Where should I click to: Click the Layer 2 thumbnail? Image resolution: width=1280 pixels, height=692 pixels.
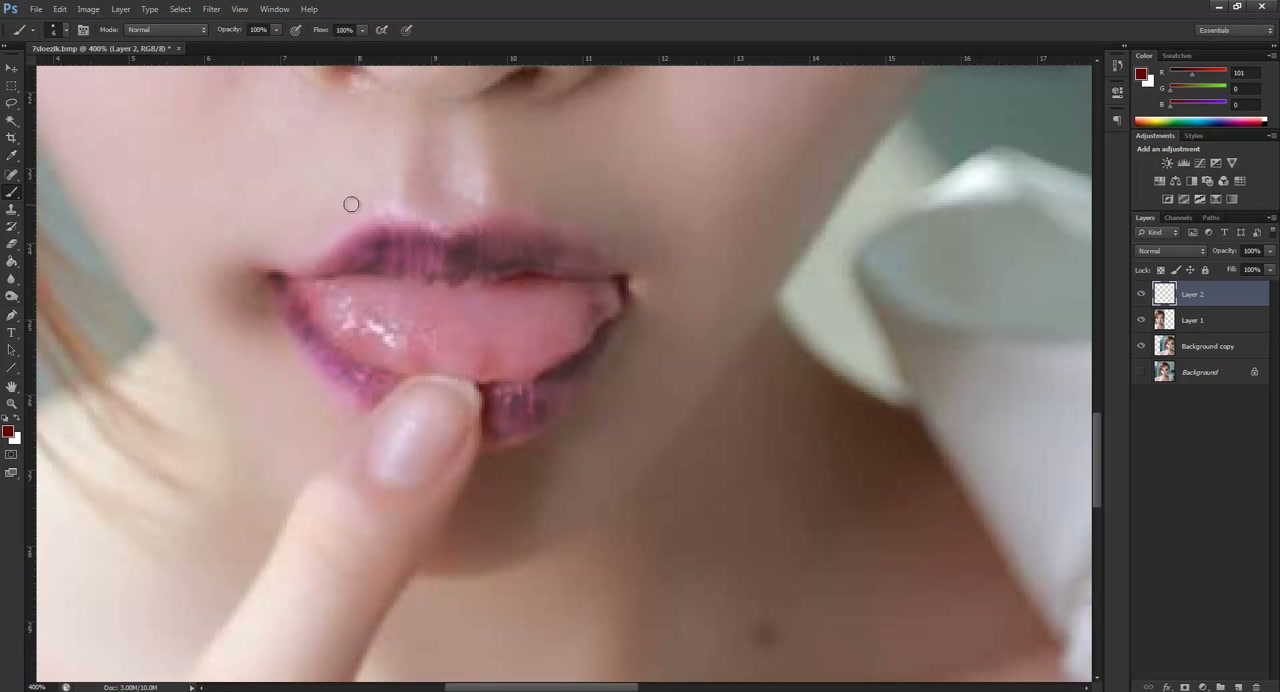[1164, 294]
